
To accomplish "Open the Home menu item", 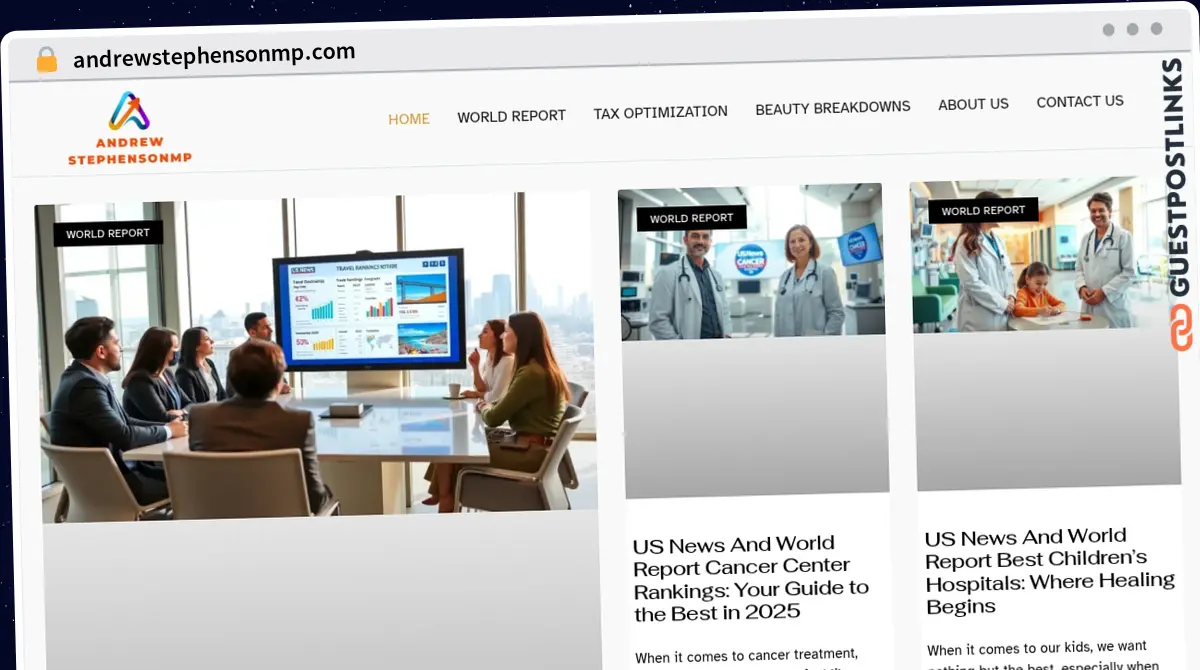I will pyautogui.click(x=409, y=119).
